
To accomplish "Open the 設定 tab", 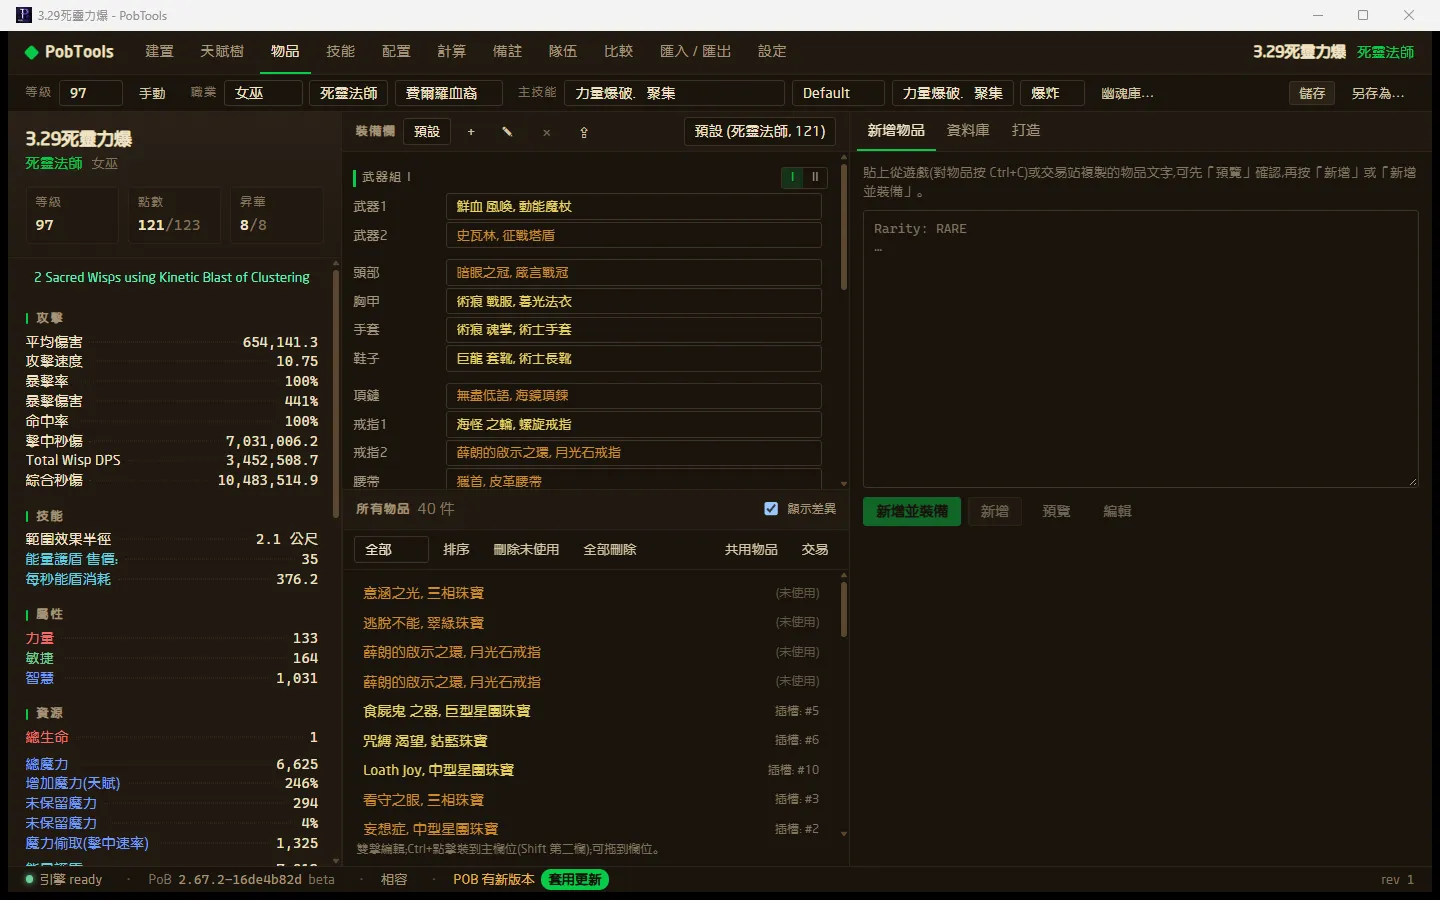I will [772, 52].
